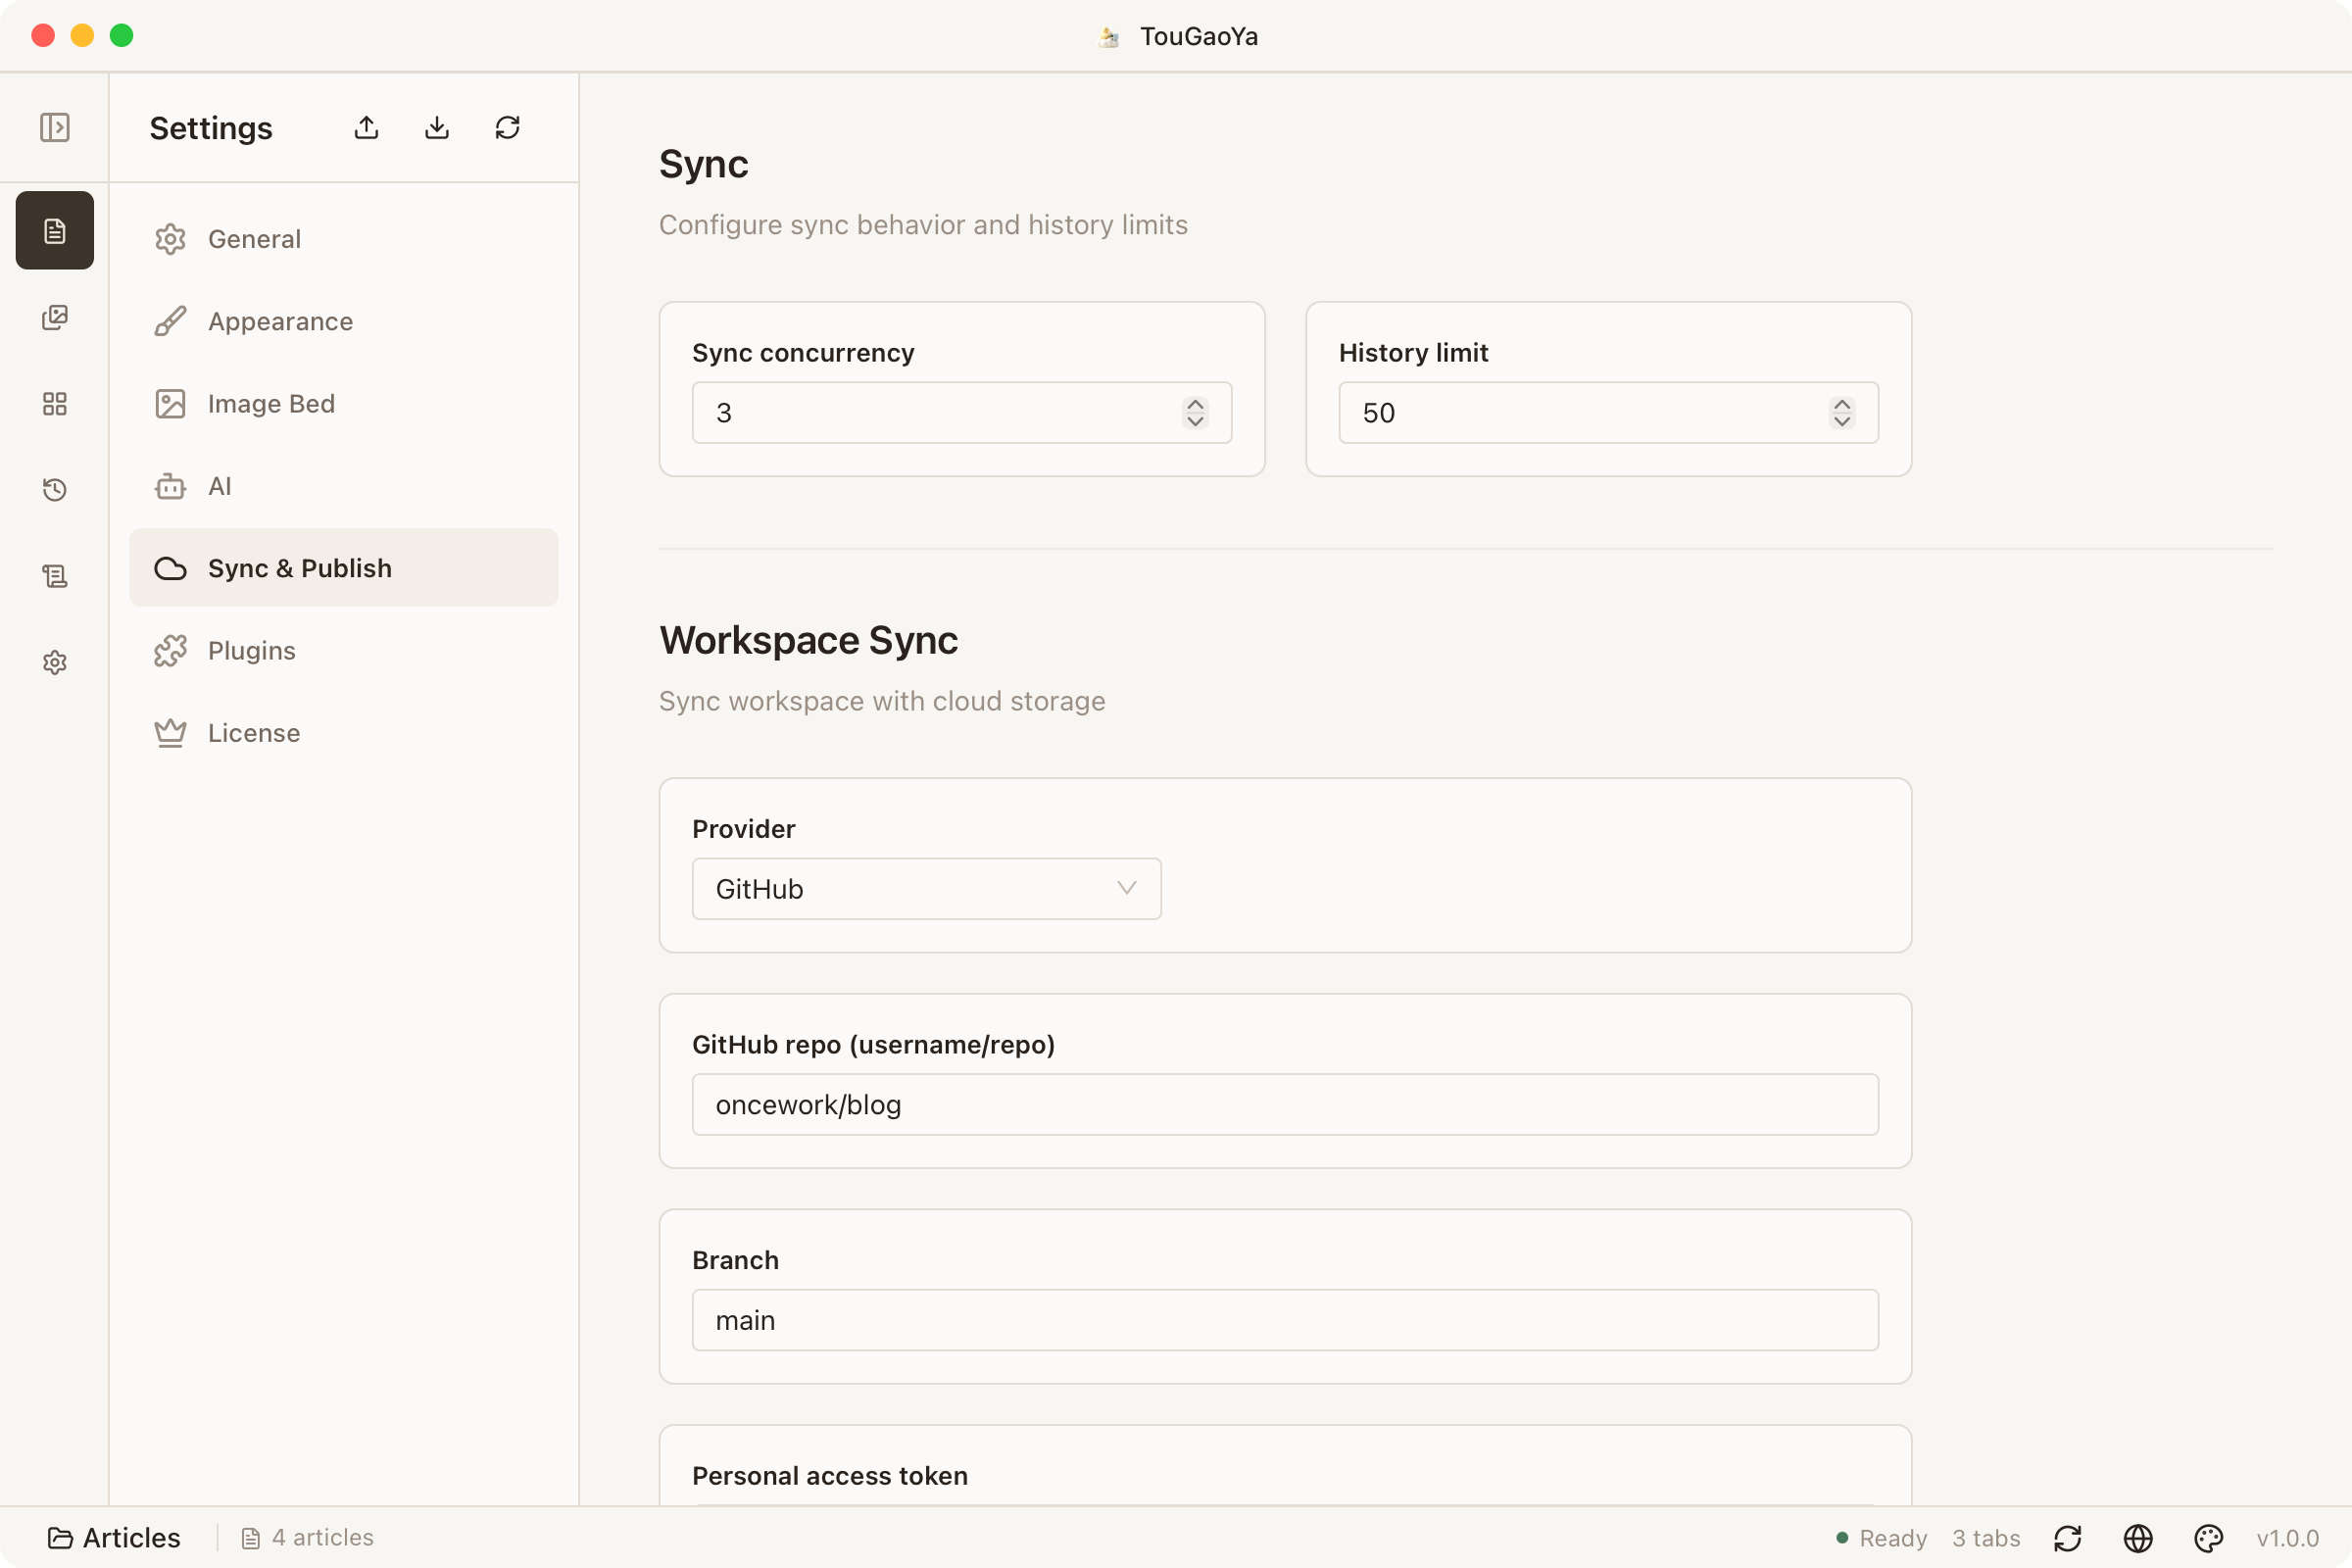
Task: Open the License settings section
Action: (x=343, y=733)
